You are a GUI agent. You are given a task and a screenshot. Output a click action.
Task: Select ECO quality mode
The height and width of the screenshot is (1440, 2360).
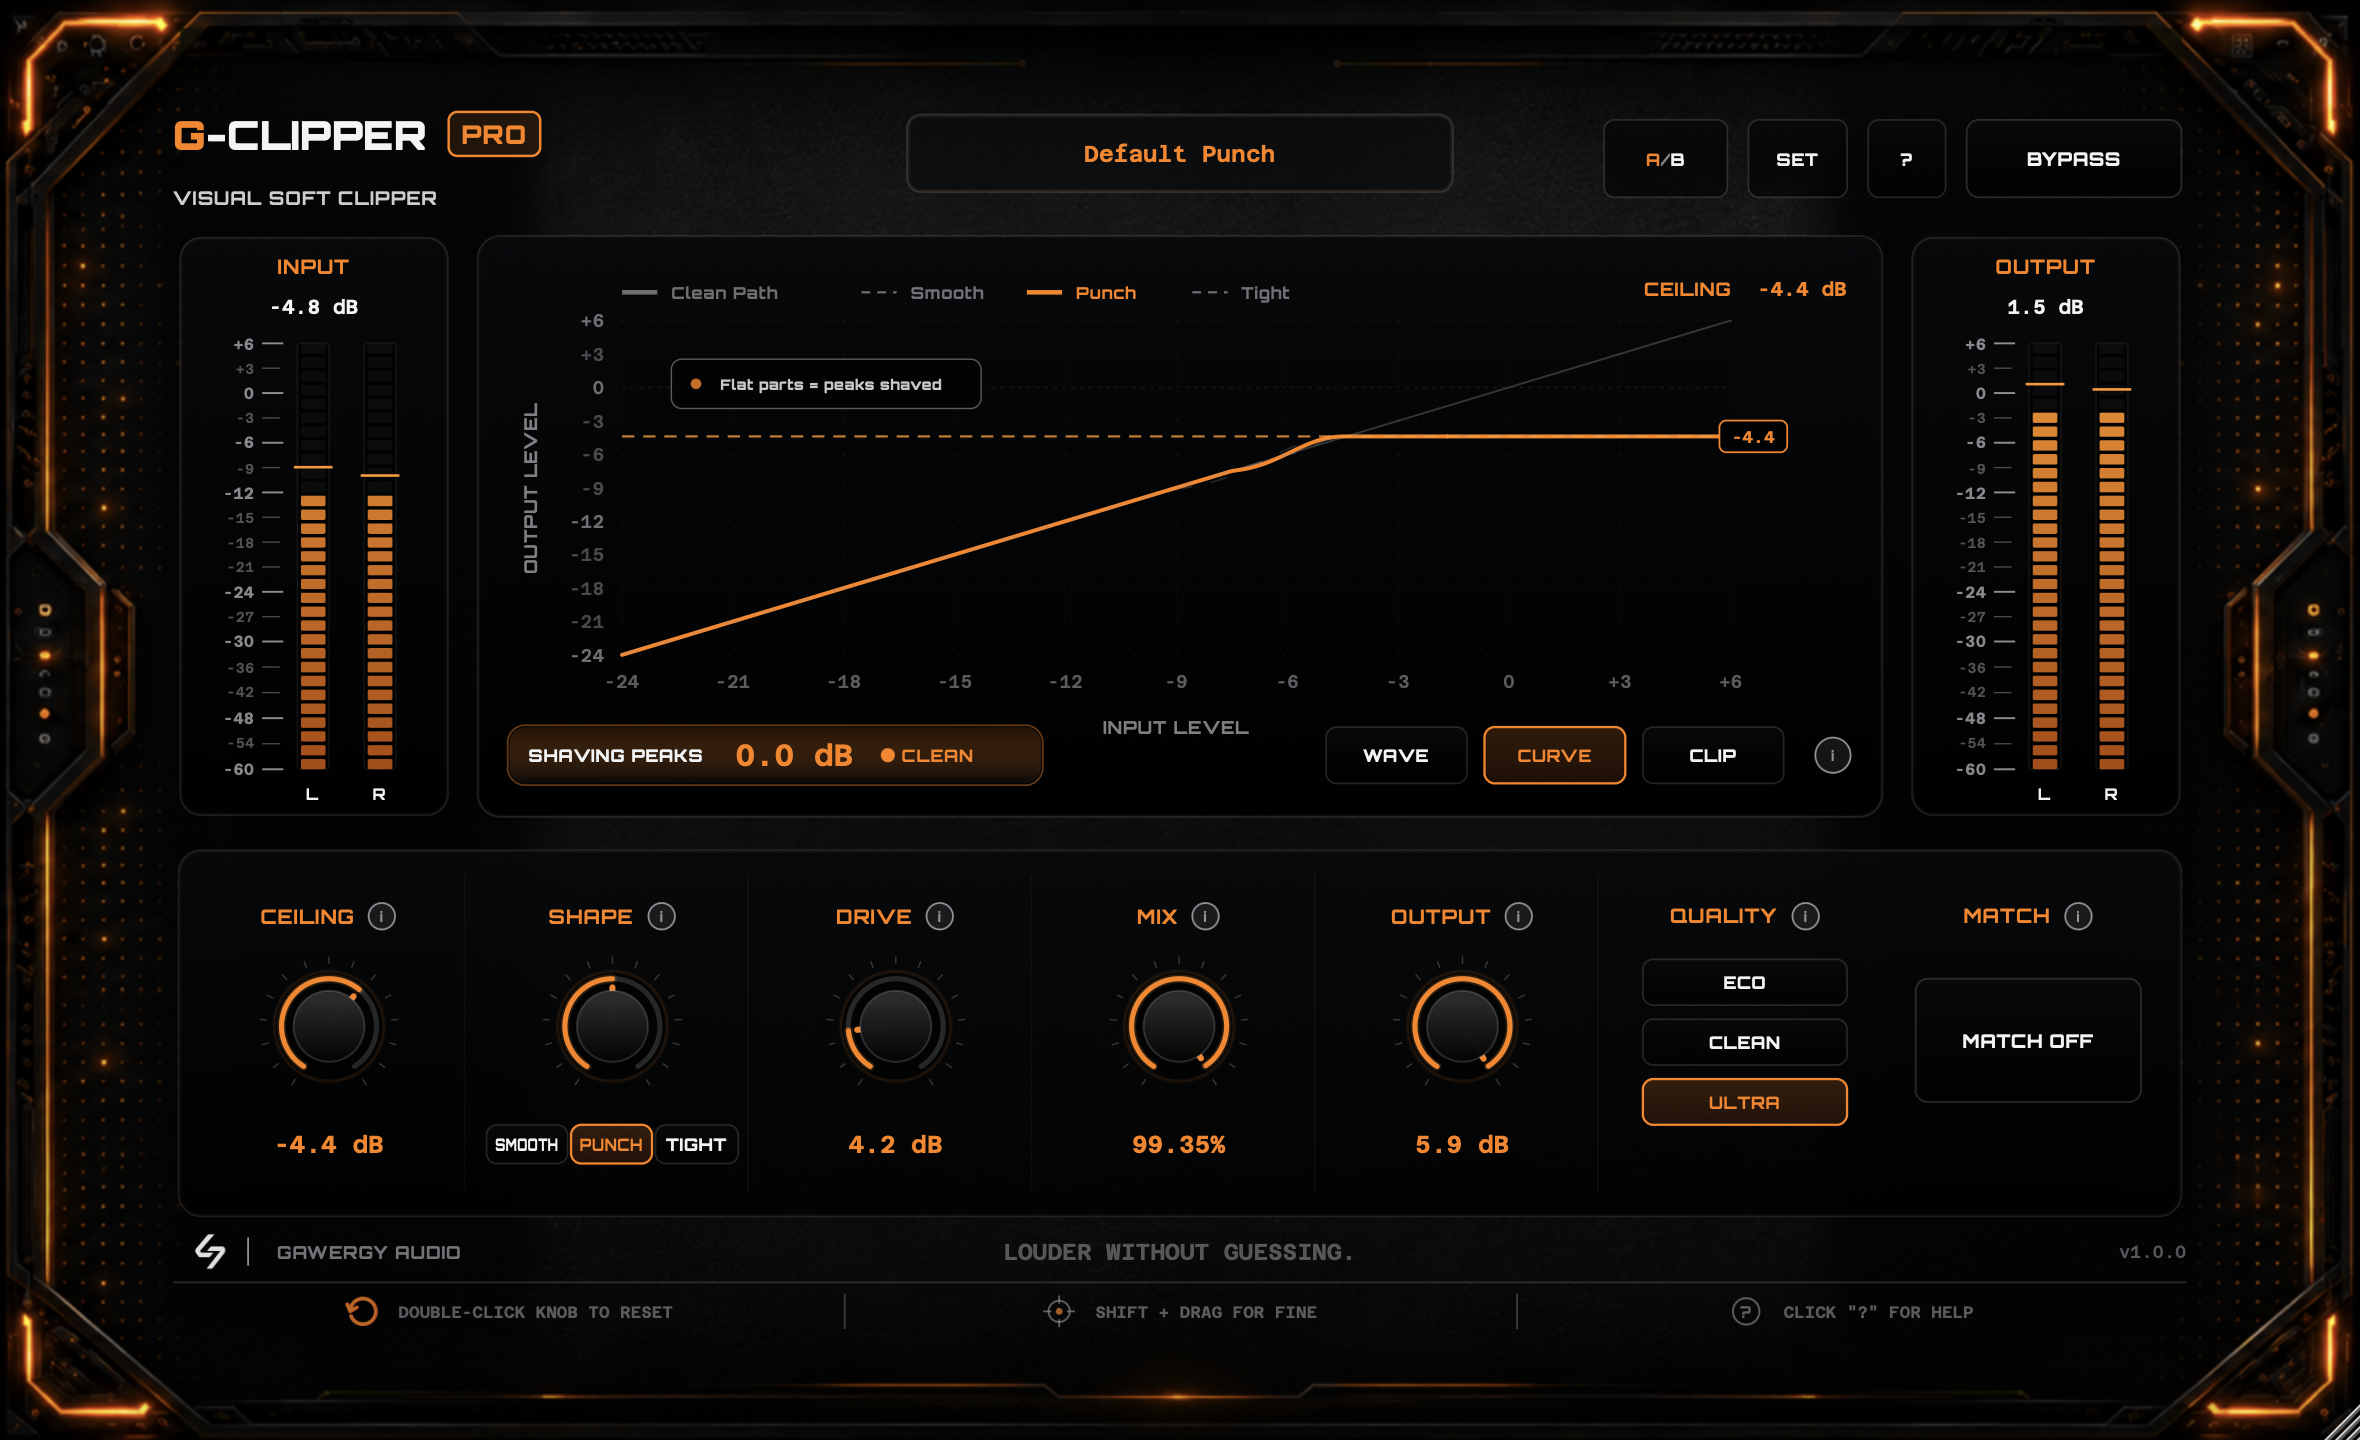1744,982
